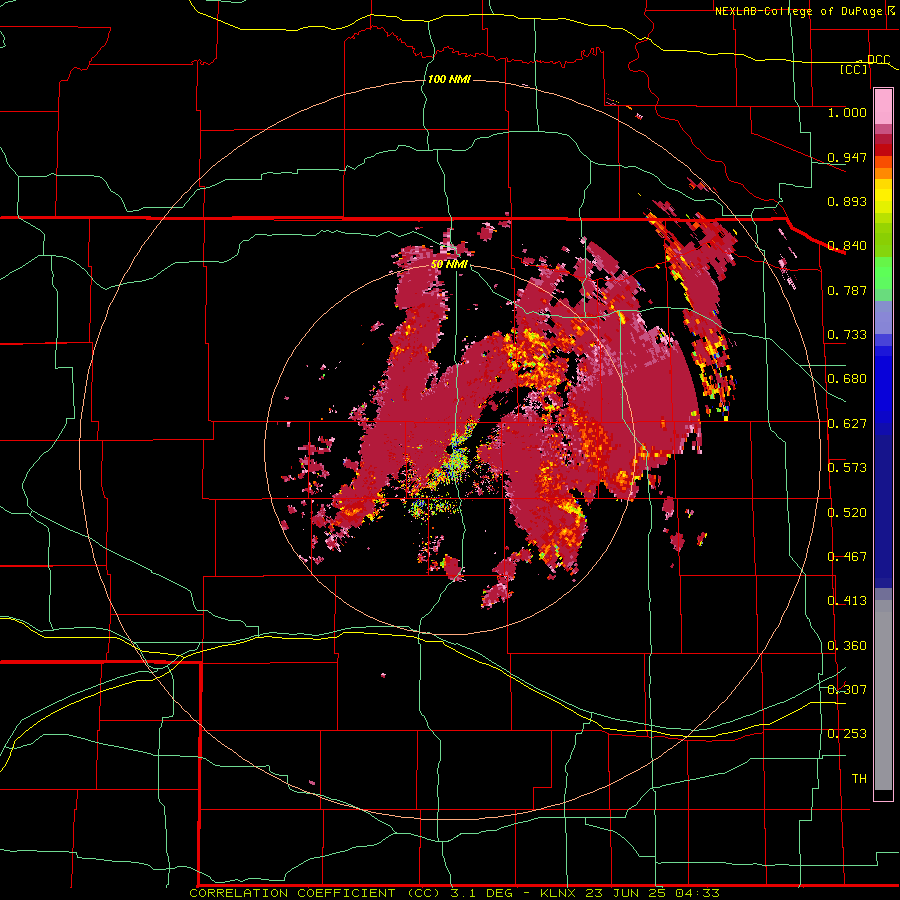
Task: Click the 0.627 value on color scale
Action: tap(847, 424)
